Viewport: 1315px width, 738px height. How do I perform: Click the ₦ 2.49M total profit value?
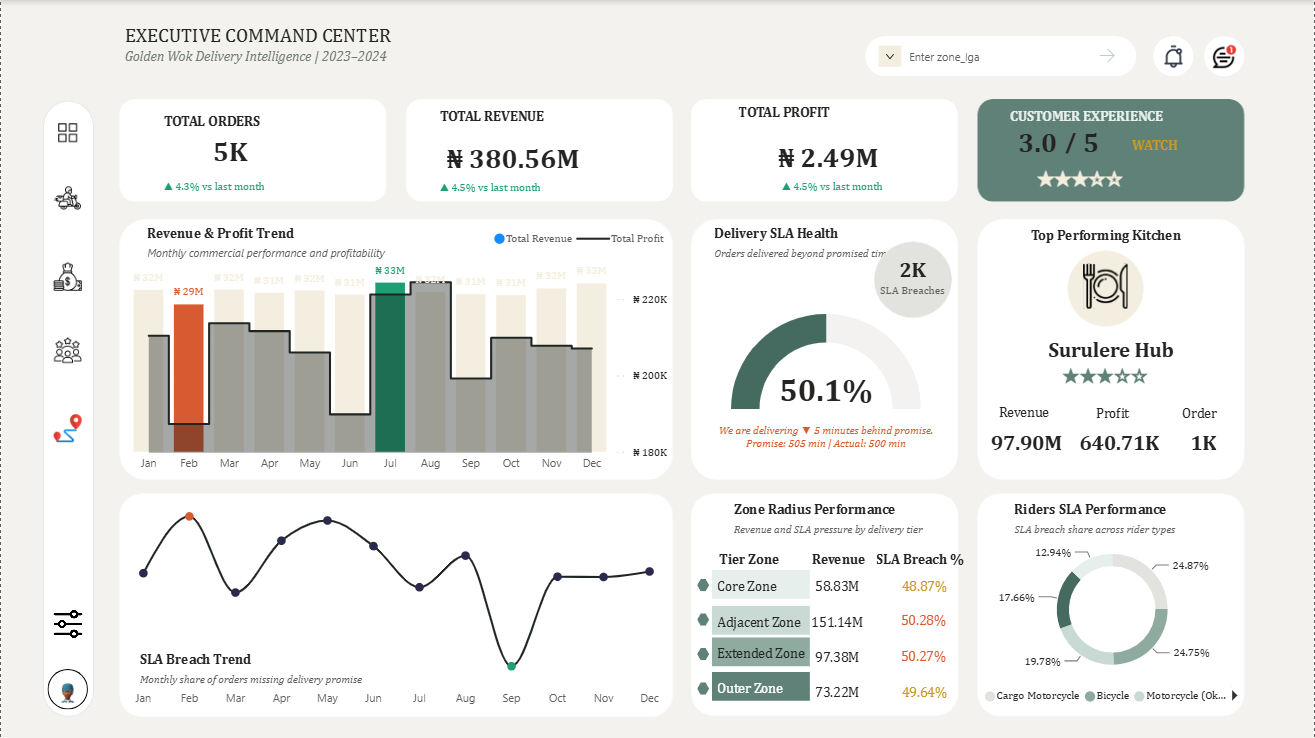click(828, 157)
